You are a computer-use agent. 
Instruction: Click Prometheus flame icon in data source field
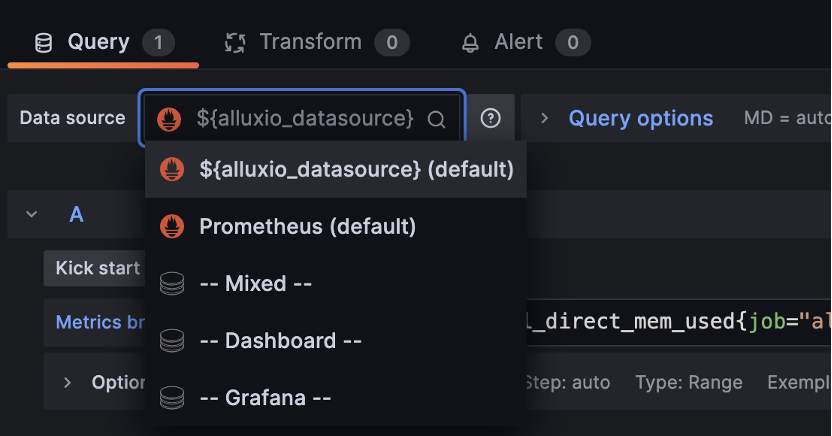(x=169, y=119)
